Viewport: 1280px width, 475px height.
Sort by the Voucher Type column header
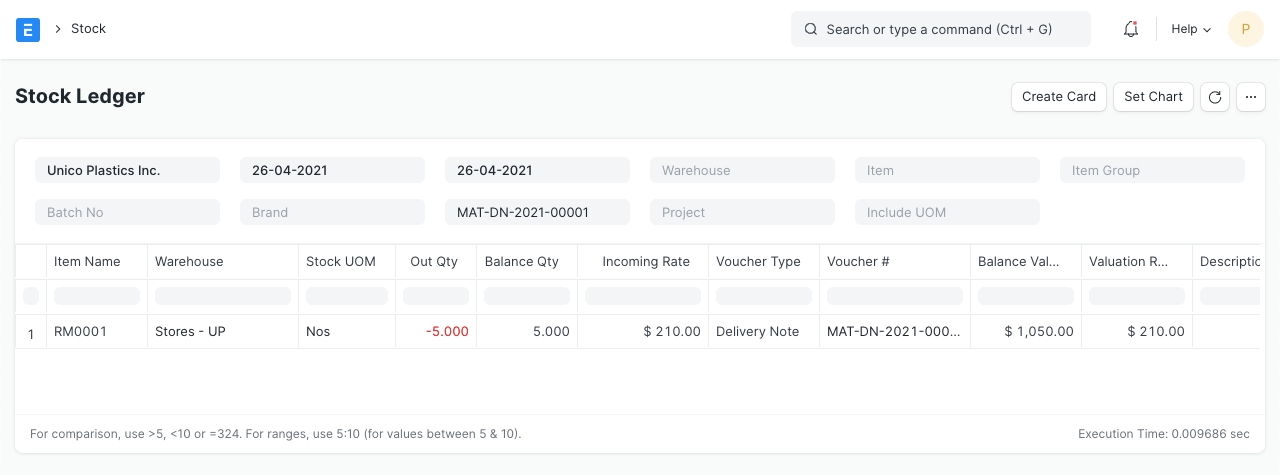758,262
